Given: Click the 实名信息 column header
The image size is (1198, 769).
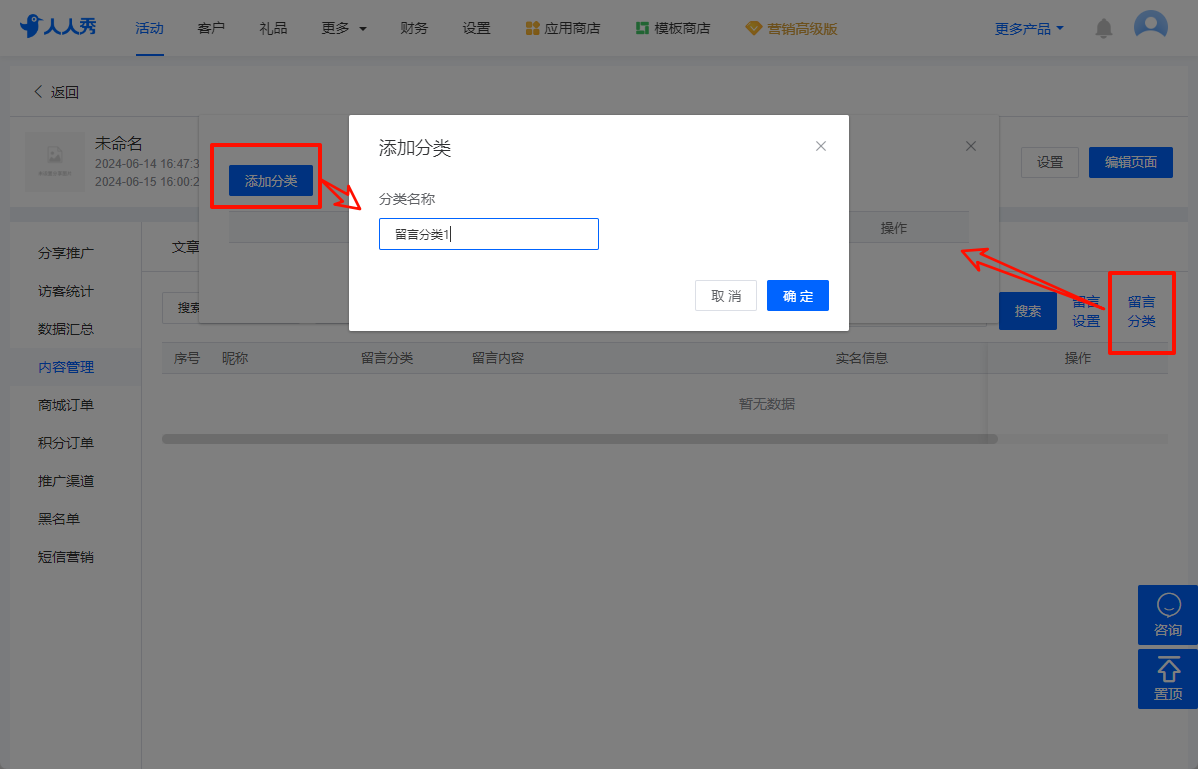Looking at the screenshot, I should click(861, 358).
